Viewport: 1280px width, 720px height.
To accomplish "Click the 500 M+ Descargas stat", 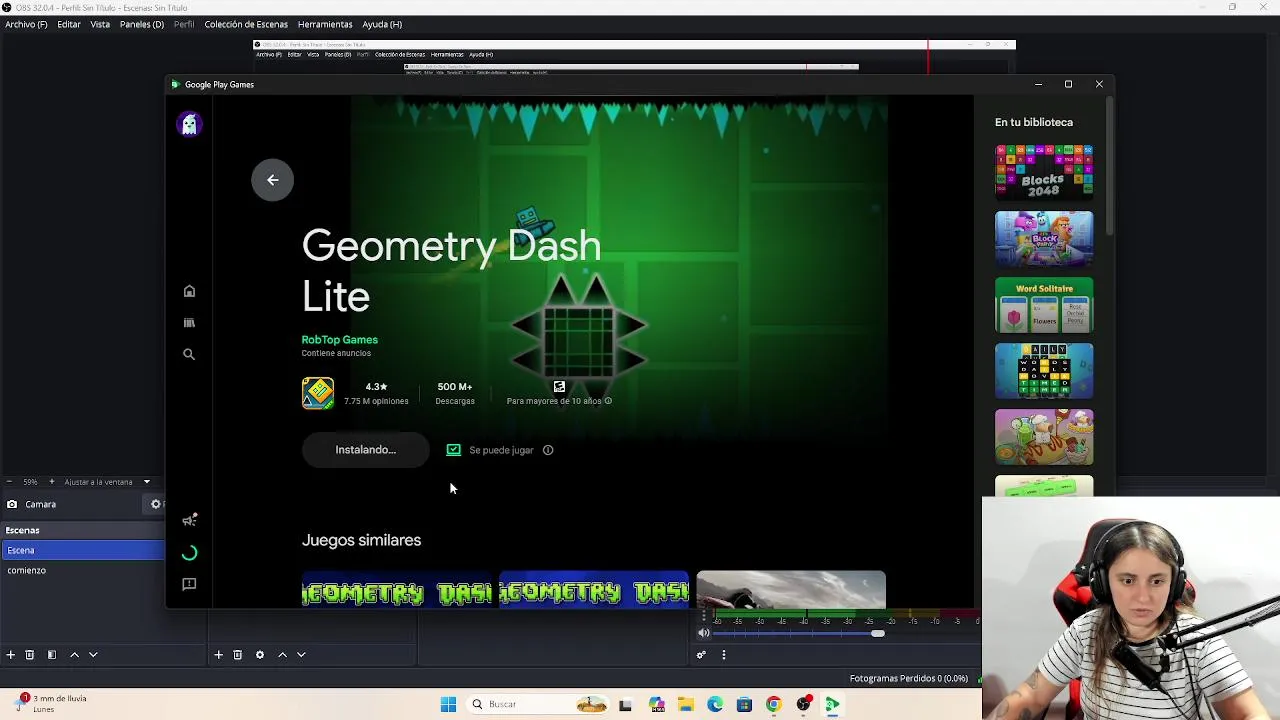I will click(455, 393).
